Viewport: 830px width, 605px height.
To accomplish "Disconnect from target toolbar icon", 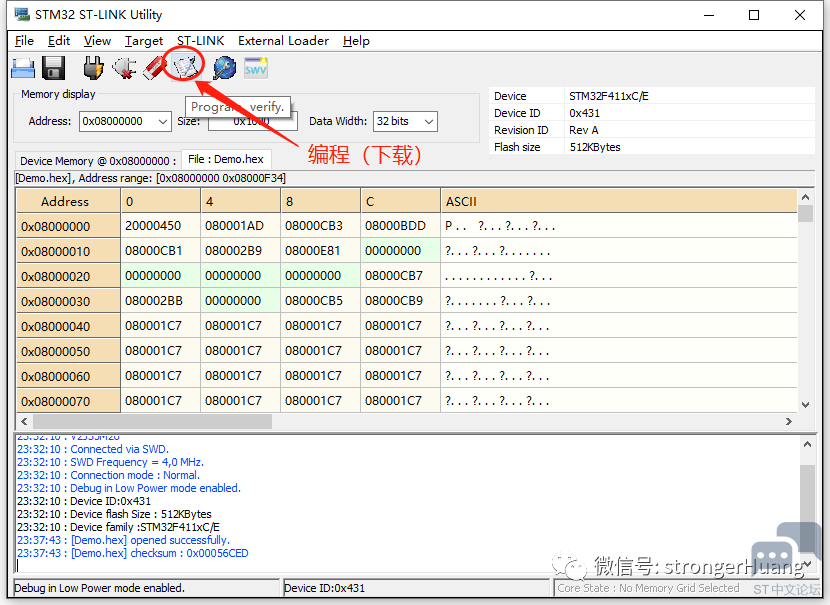I will (124, 68).
